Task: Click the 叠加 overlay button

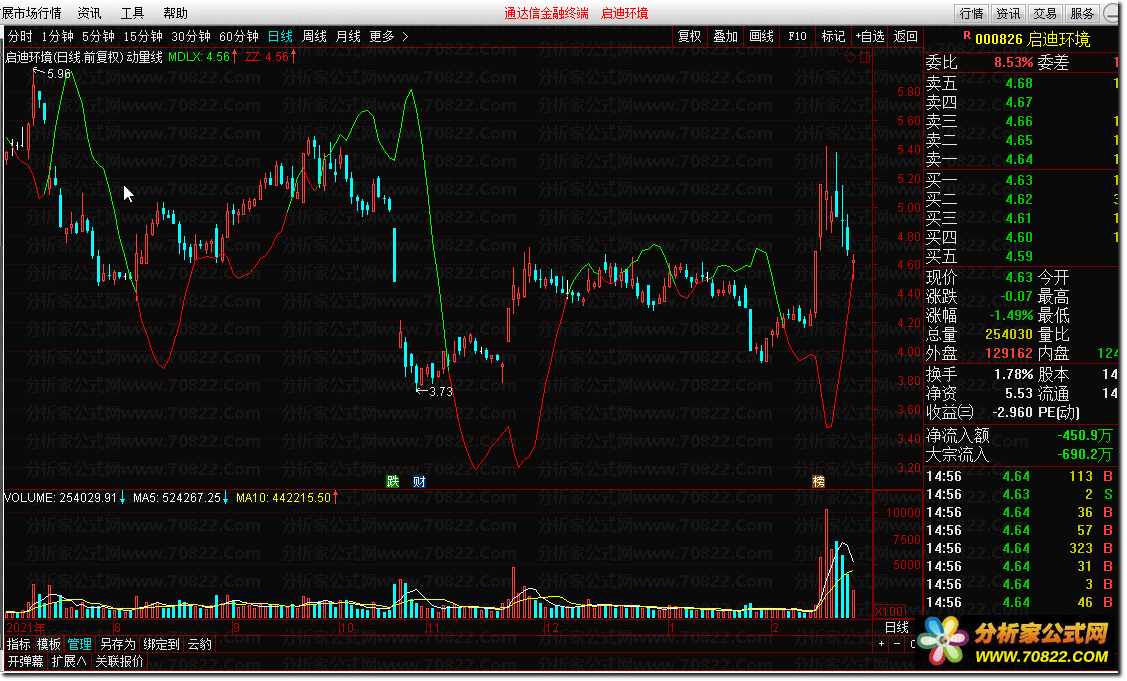Action: coord(725,36)
